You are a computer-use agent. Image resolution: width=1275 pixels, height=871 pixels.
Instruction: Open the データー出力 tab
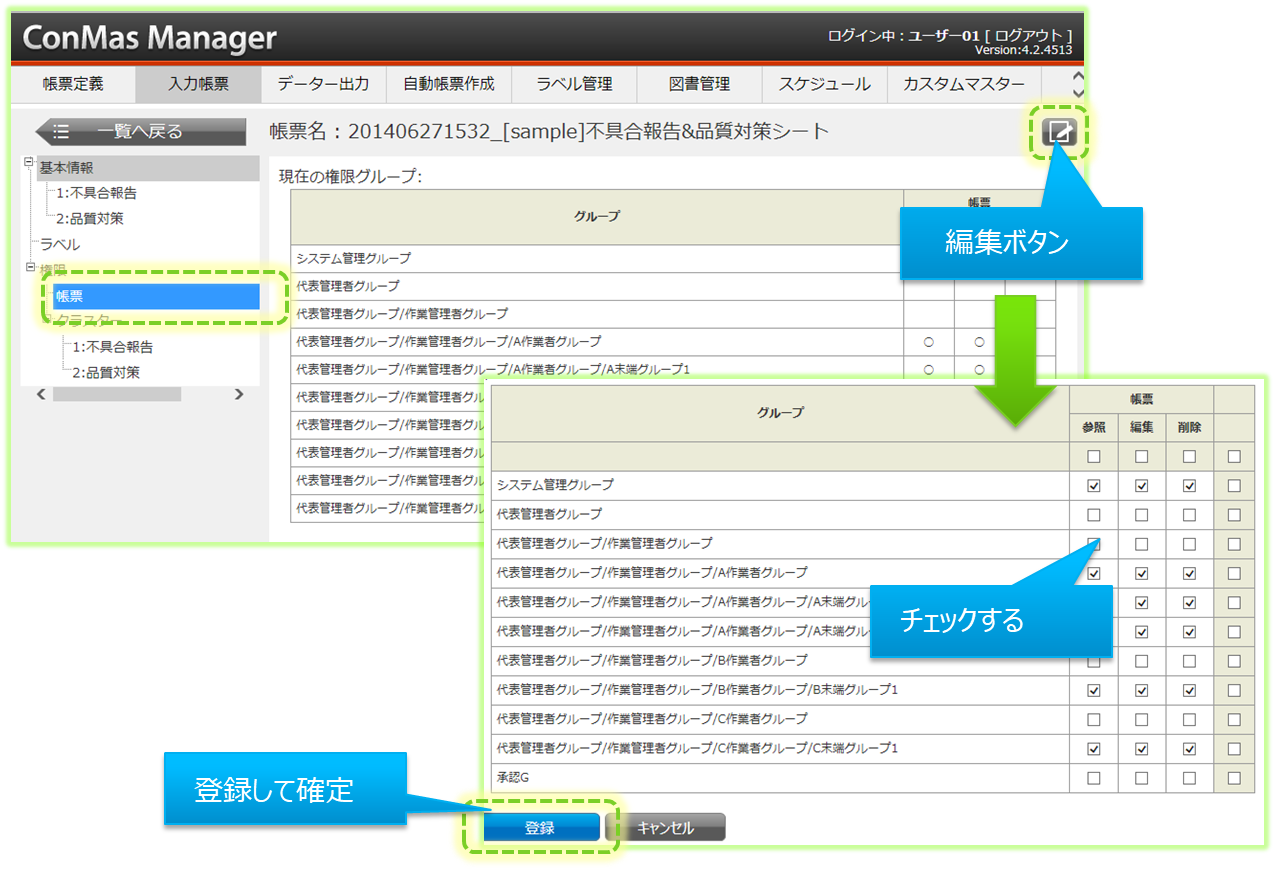coord(323,84)
